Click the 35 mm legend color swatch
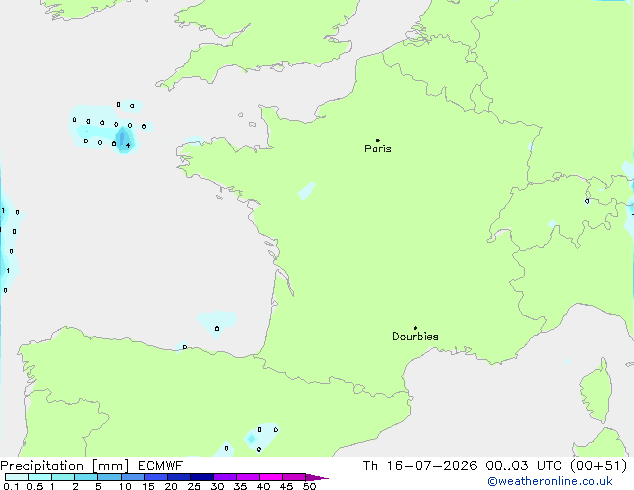Screen dimensions: 634x490 (248, 477)
